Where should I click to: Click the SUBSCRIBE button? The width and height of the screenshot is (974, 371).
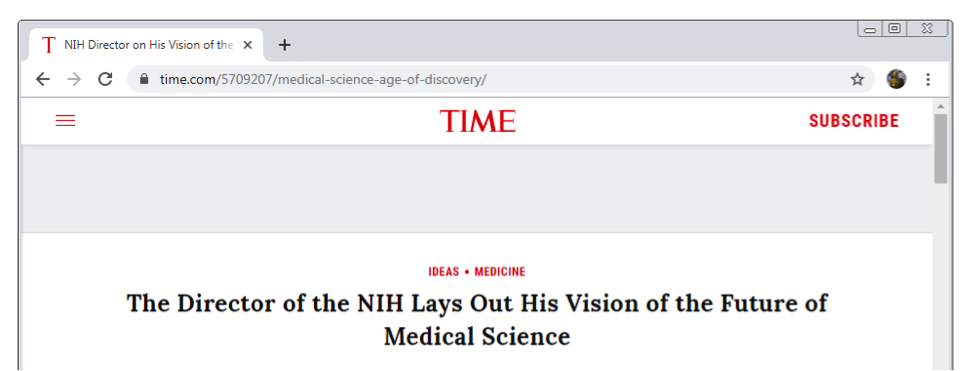pos(853,121)
